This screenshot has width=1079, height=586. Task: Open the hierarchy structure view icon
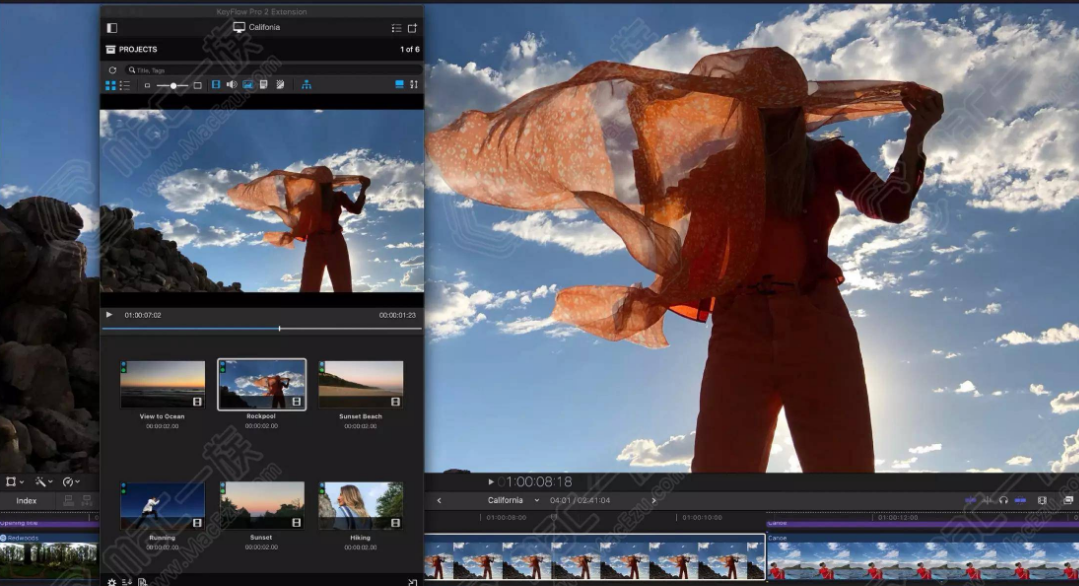tap(306, 85)
